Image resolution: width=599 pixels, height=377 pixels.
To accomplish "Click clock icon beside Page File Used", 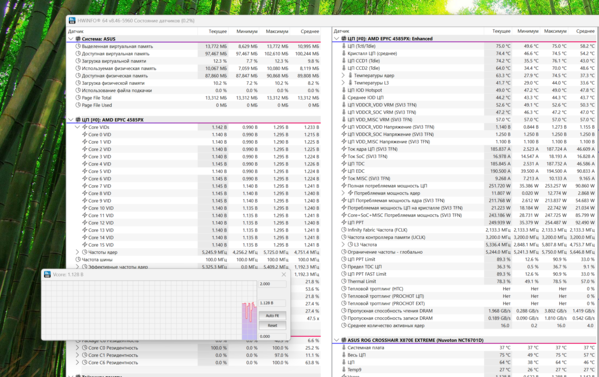I will coord(78,105).
